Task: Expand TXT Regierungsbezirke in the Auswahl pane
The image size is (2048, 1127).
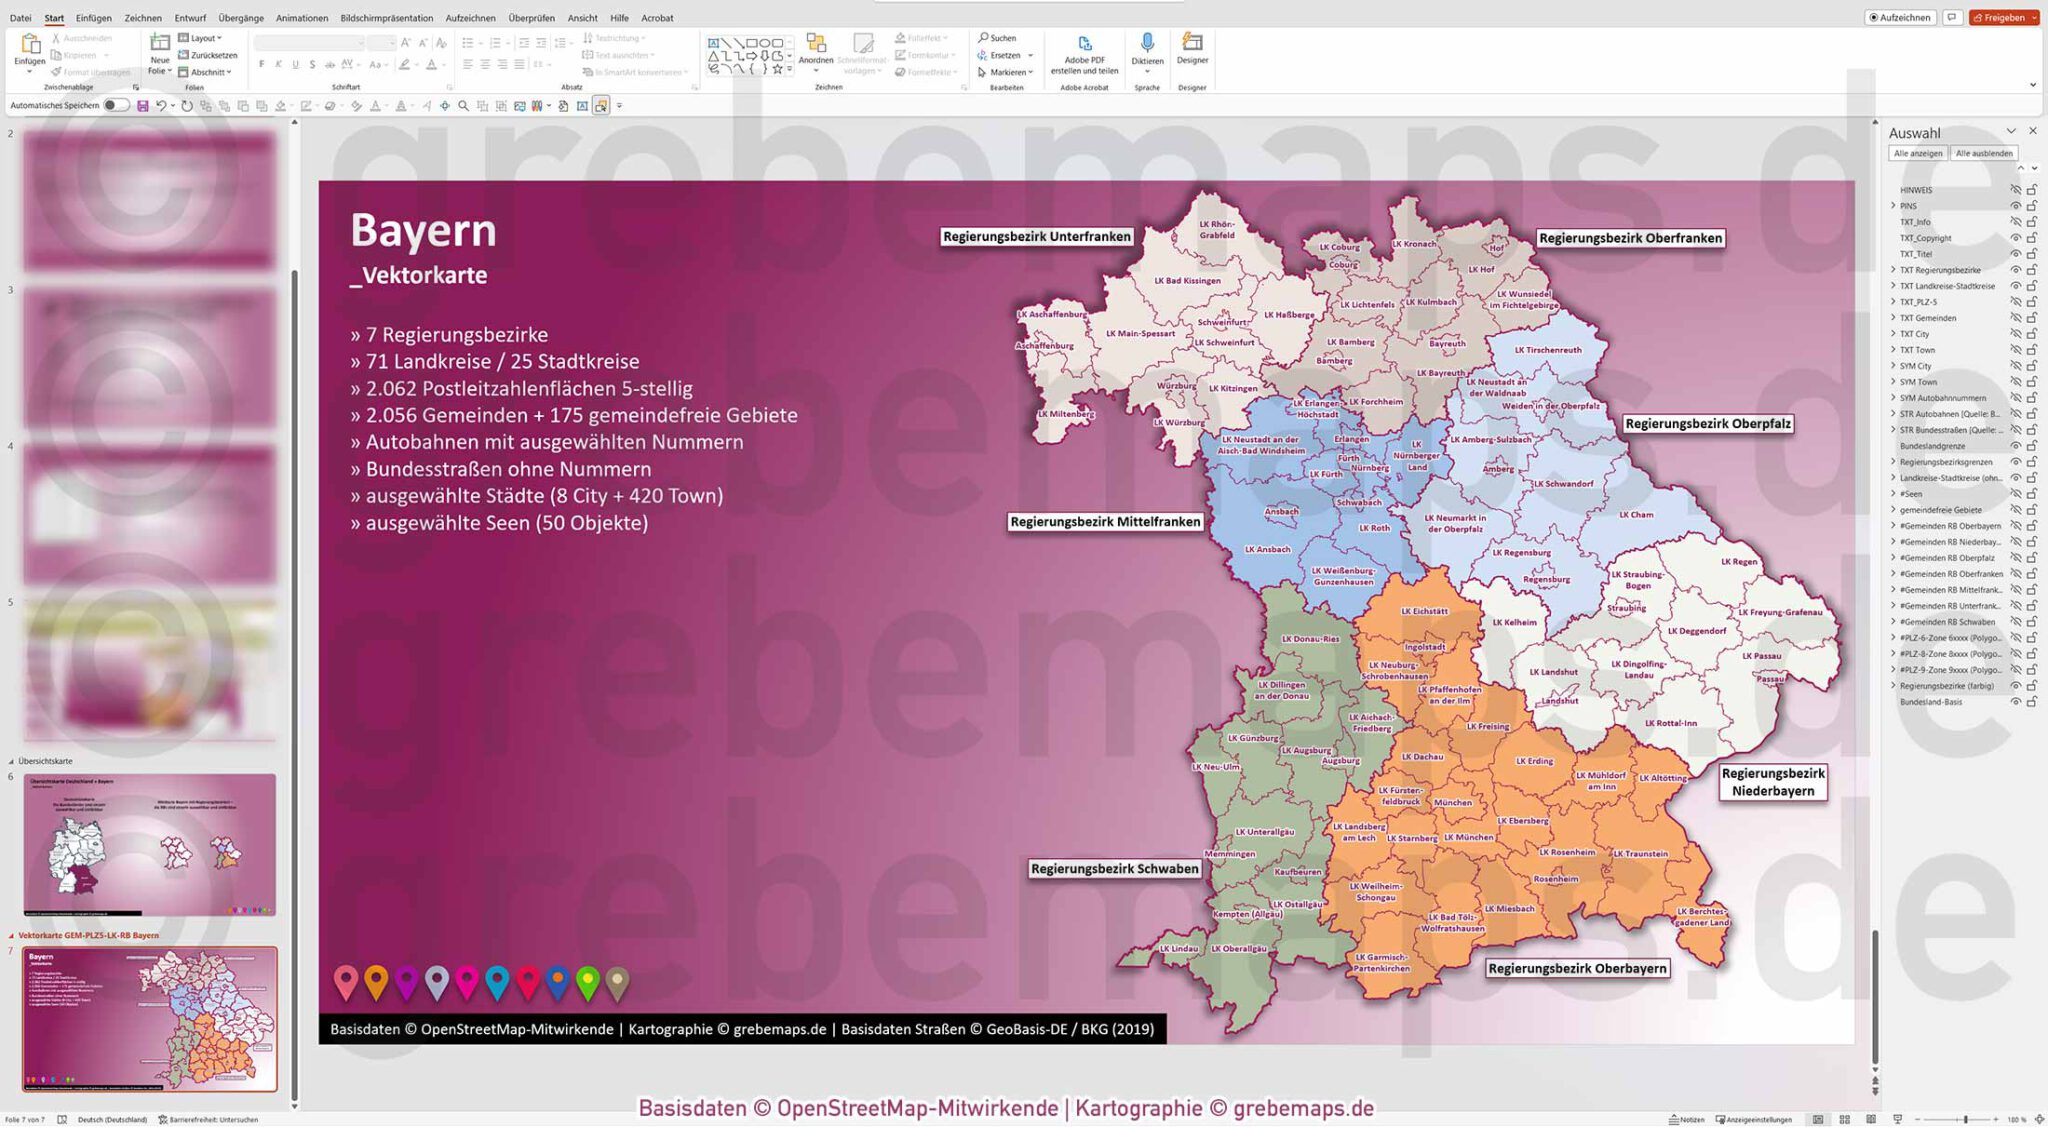Action: click(1893, 270)
